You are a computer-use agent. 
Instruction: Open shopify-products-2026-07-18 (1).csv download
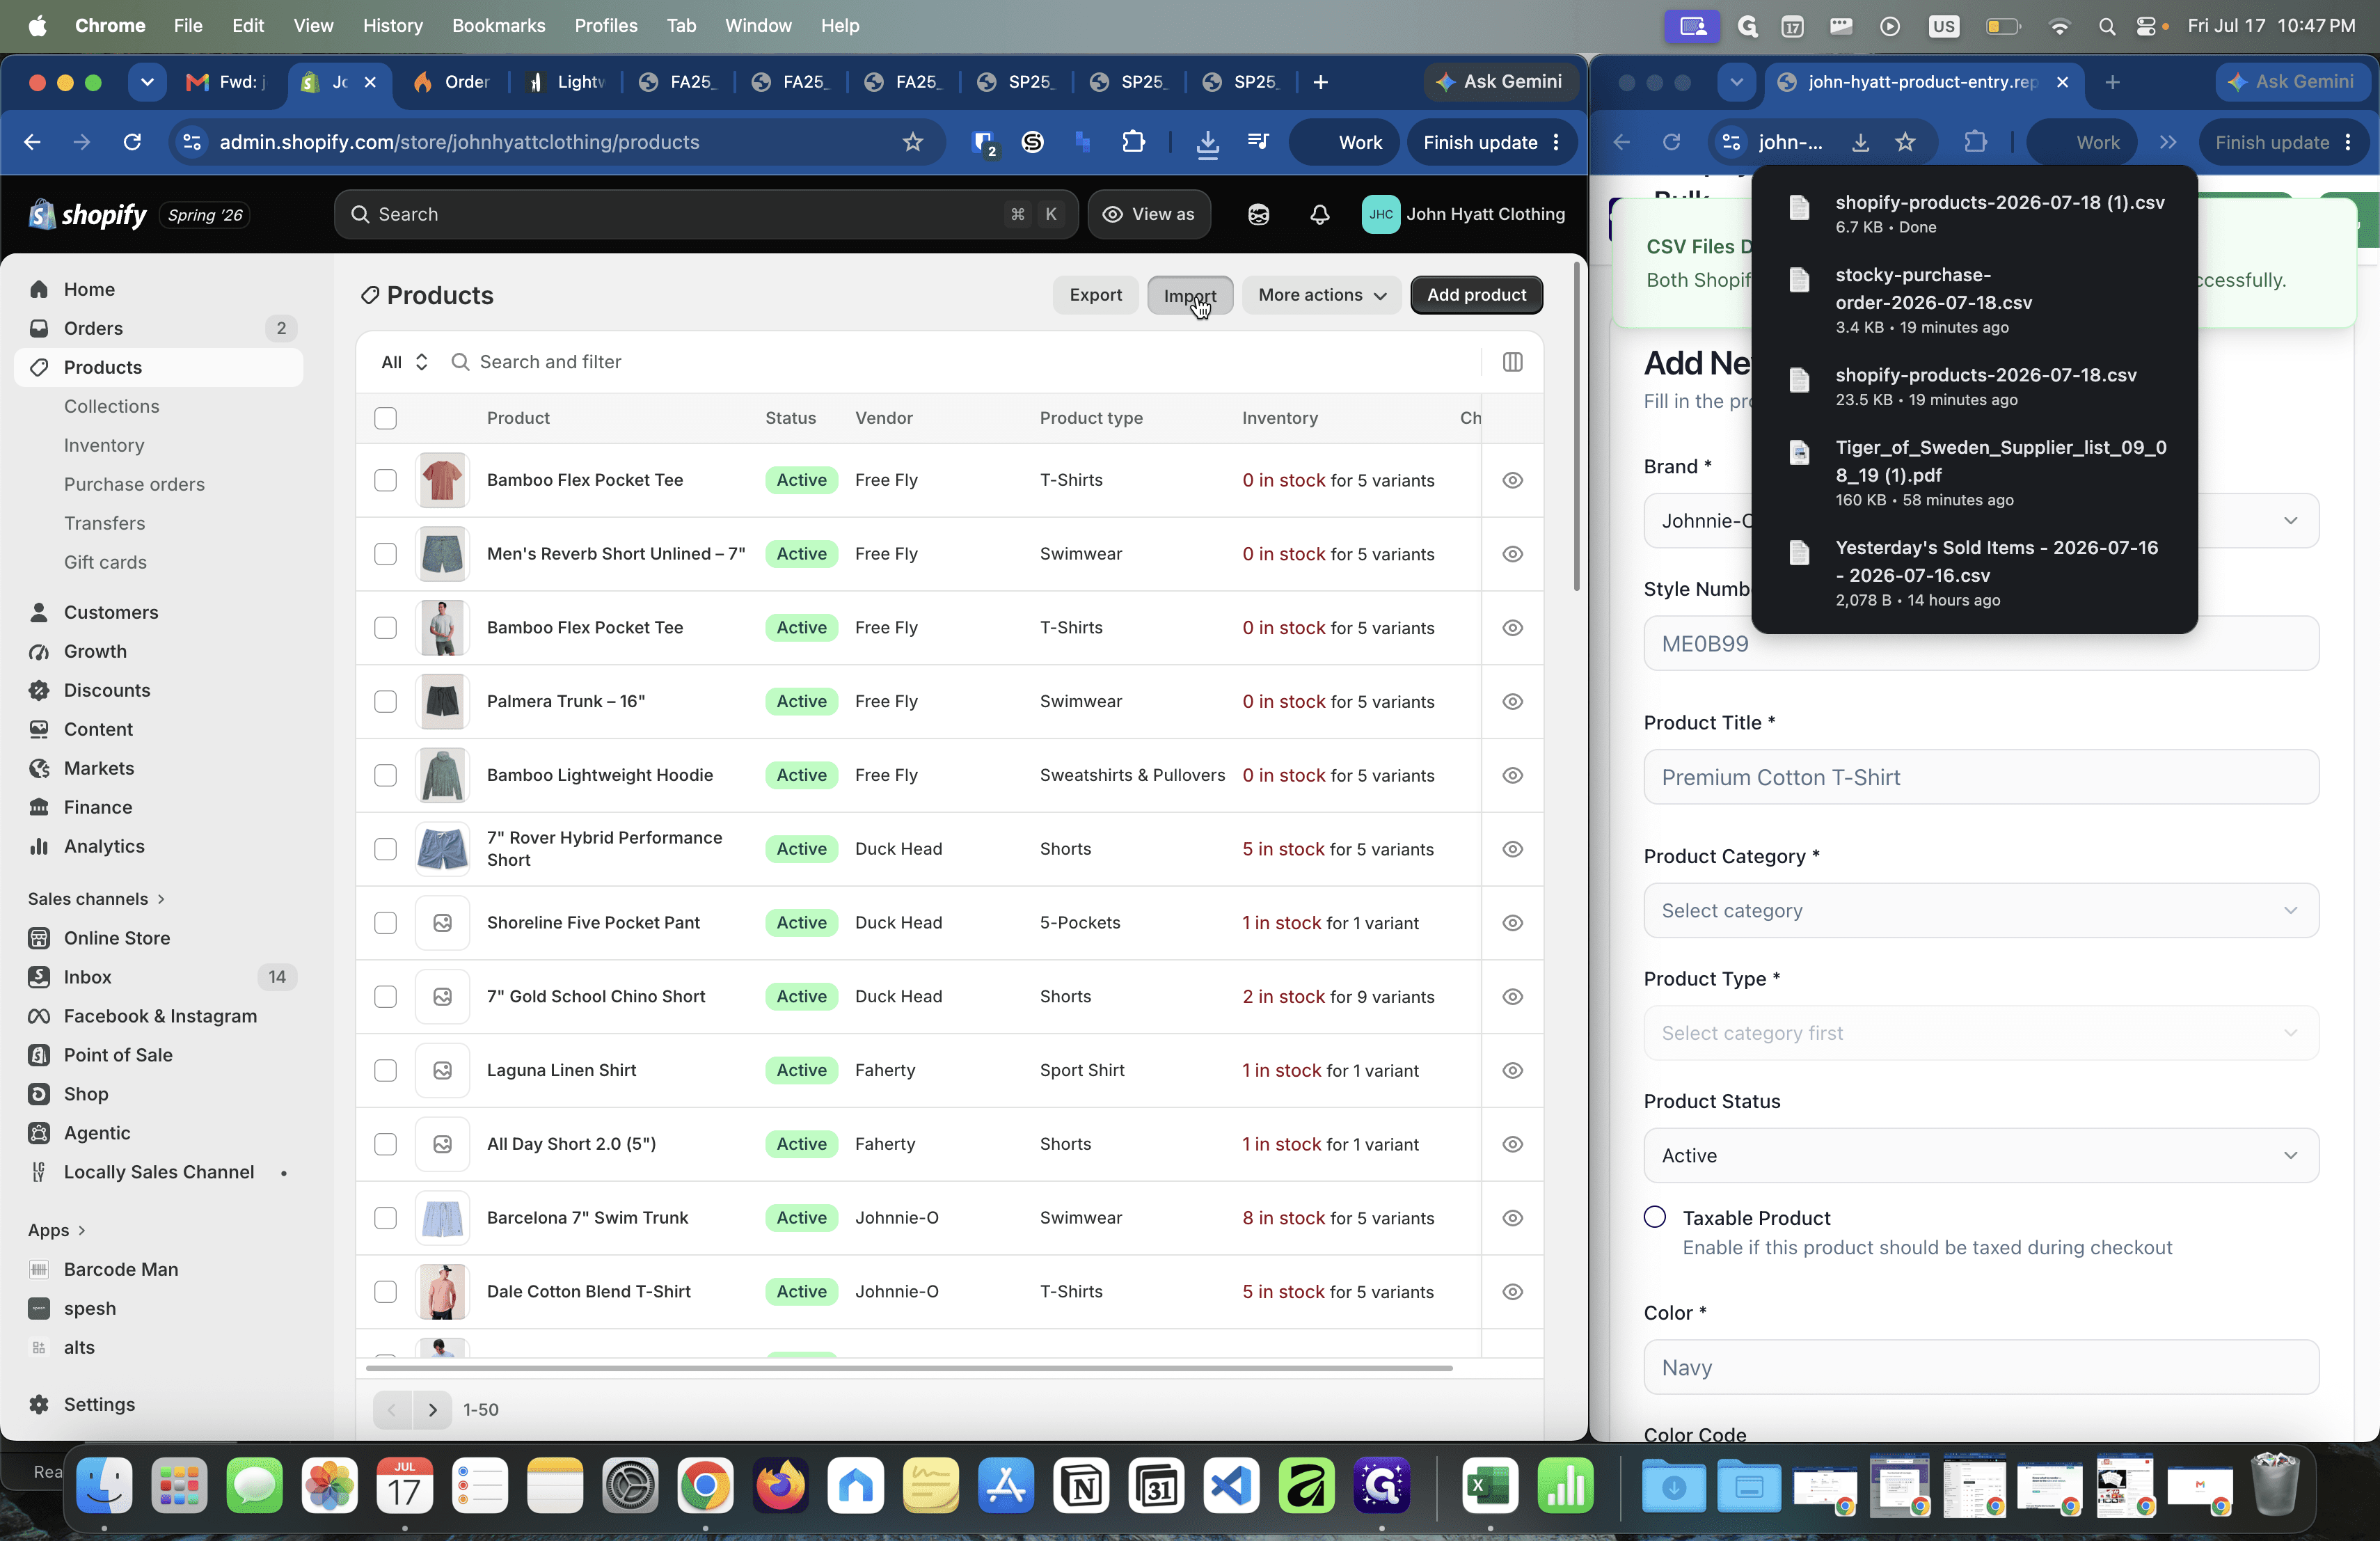coord(1974,214)
